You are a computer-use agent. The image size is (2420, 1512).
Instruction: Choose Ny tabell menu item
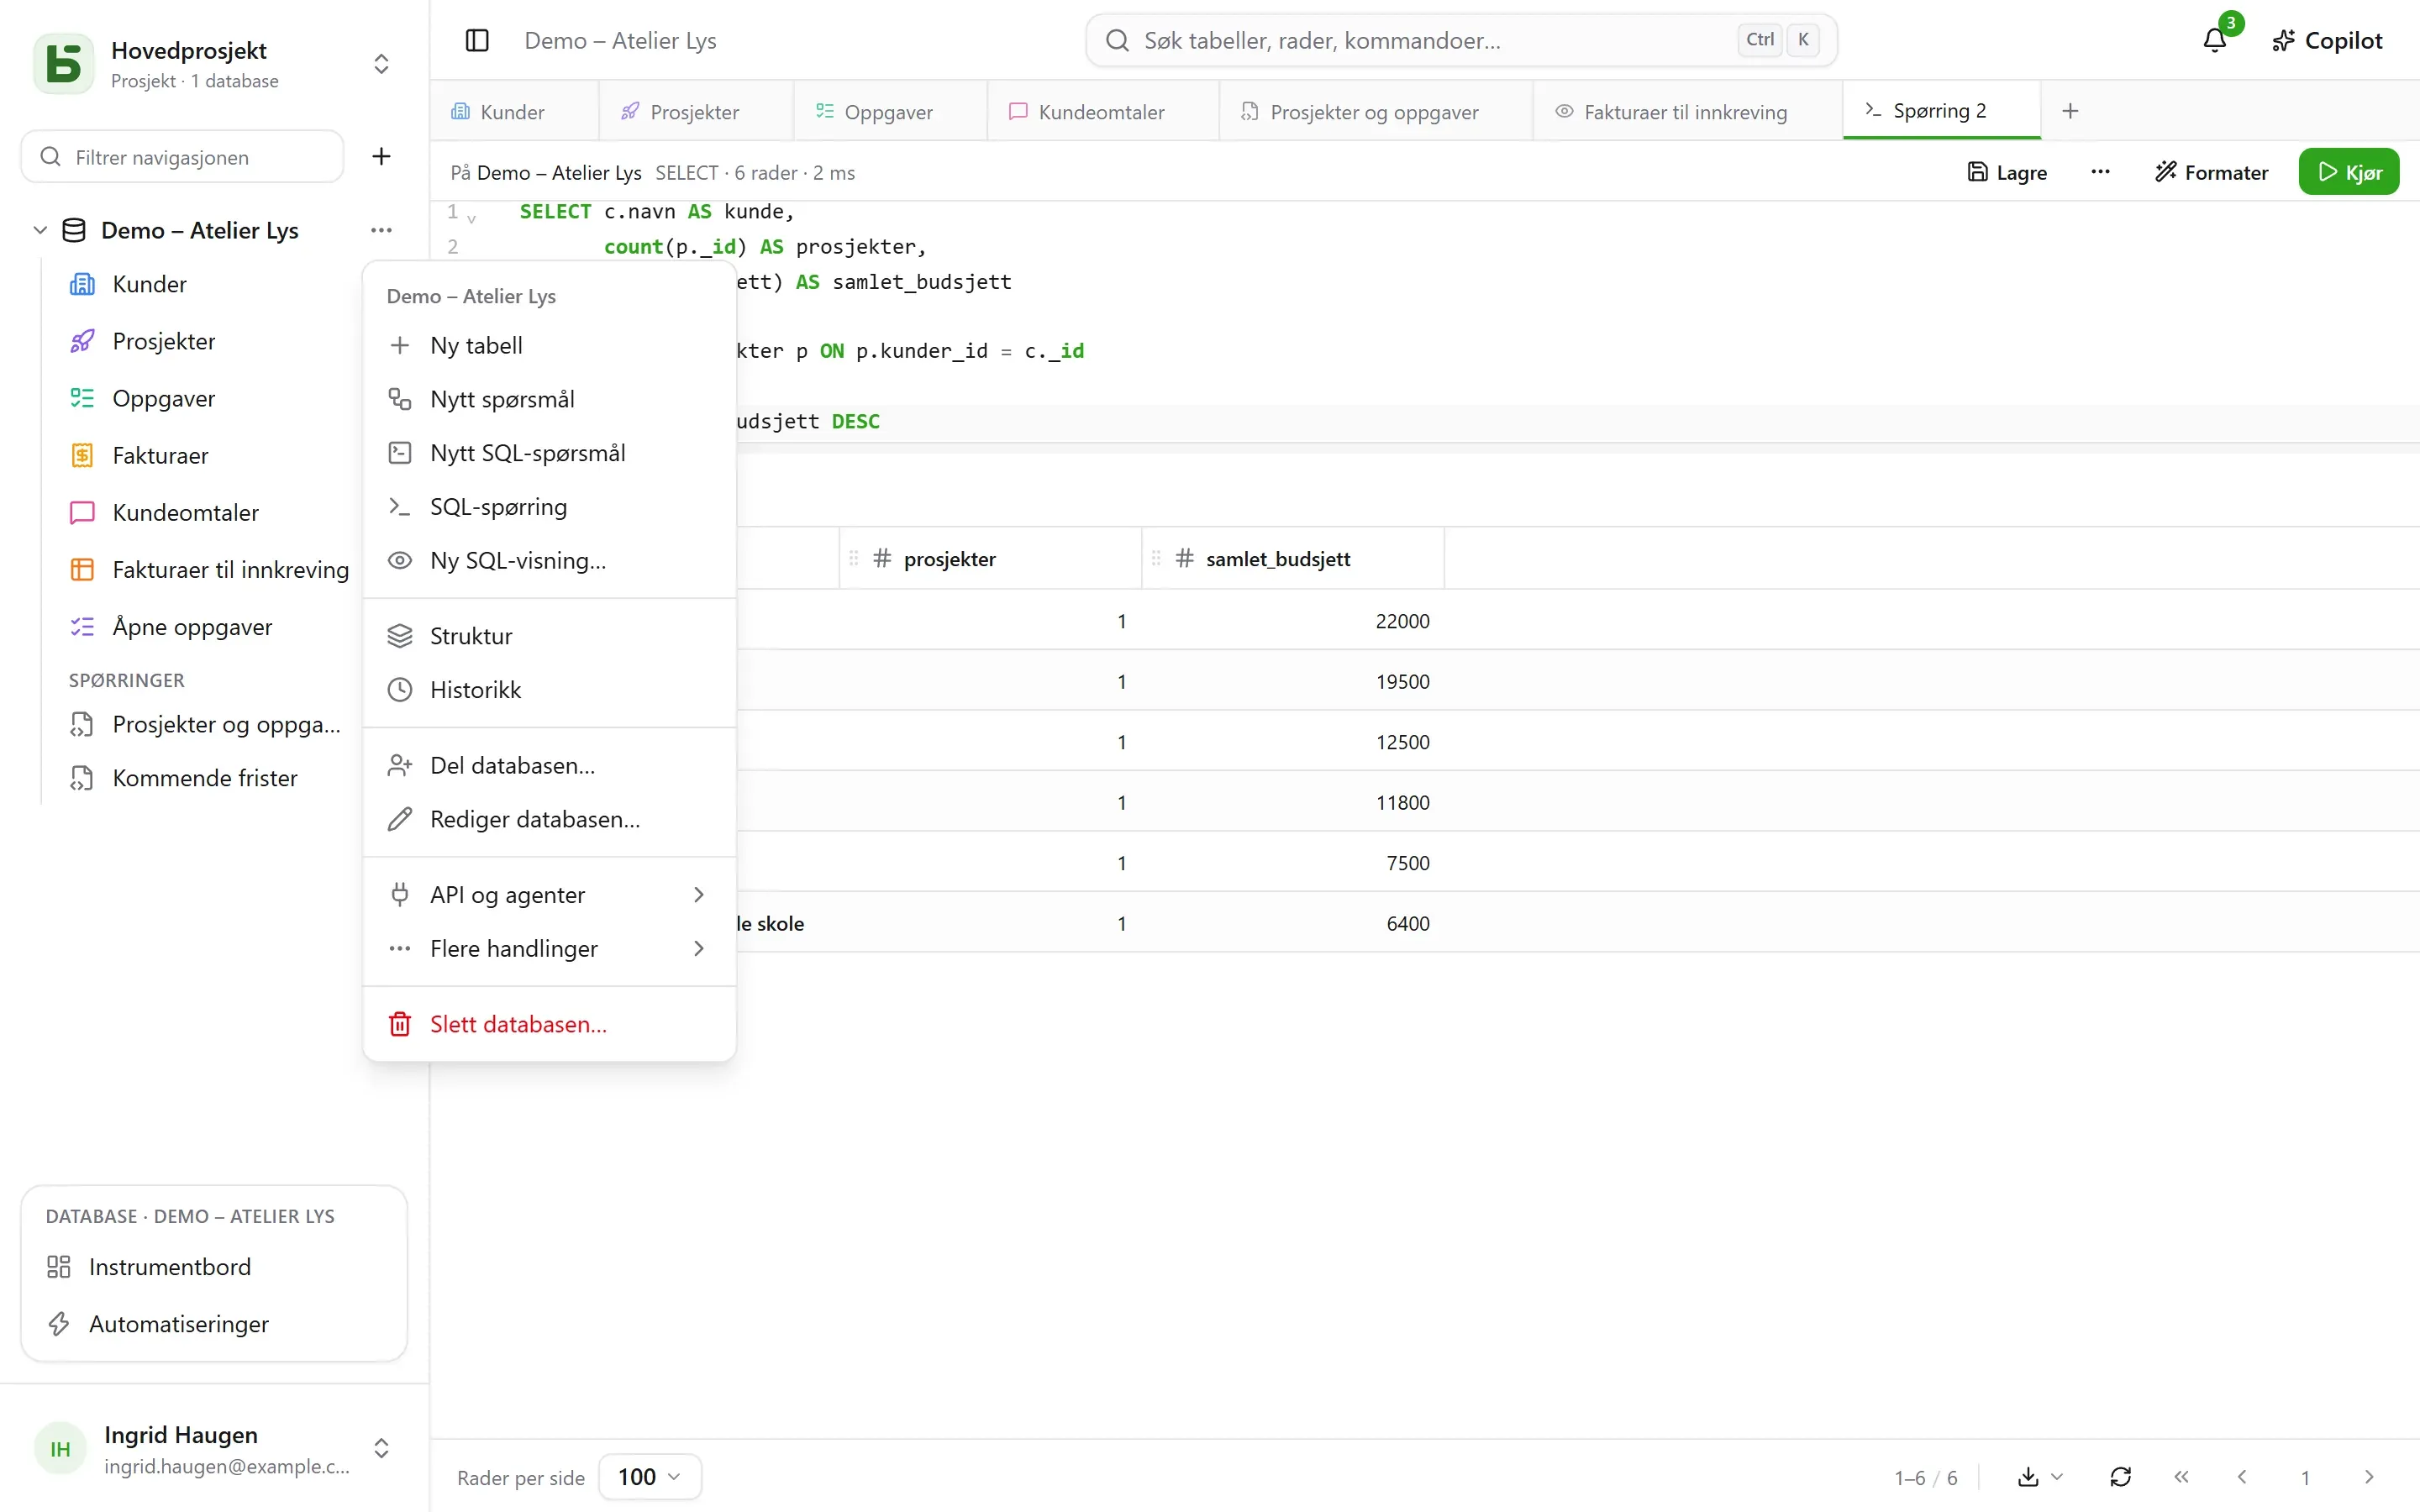(x=549, y=345)
